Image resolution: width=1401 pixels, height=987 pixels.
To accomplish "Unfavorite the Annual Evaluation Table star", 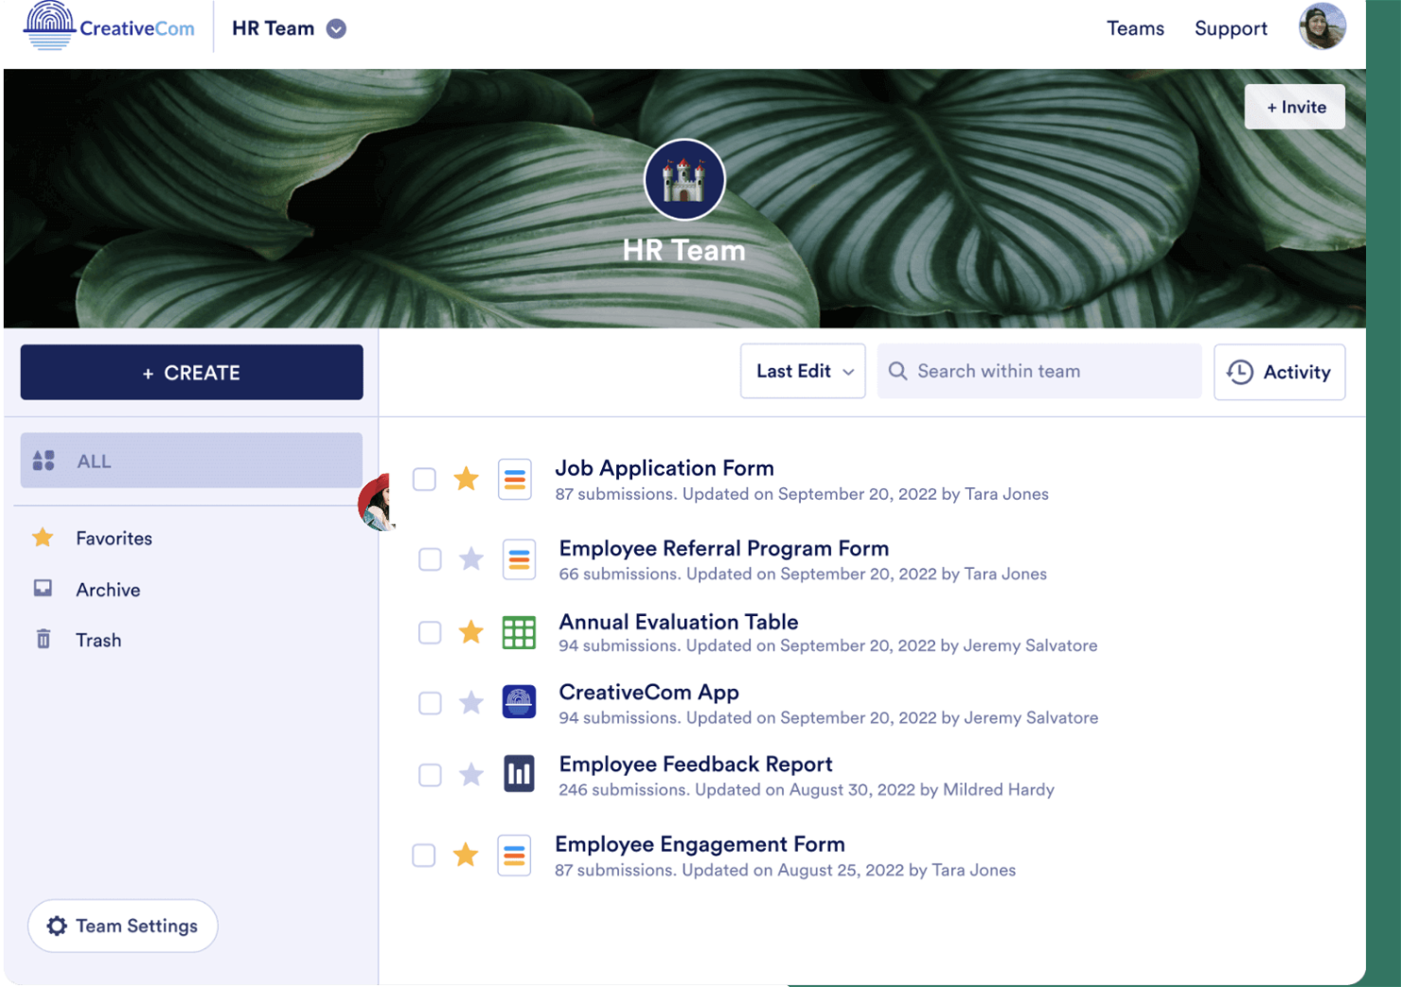I will click(x=470, y=632).
